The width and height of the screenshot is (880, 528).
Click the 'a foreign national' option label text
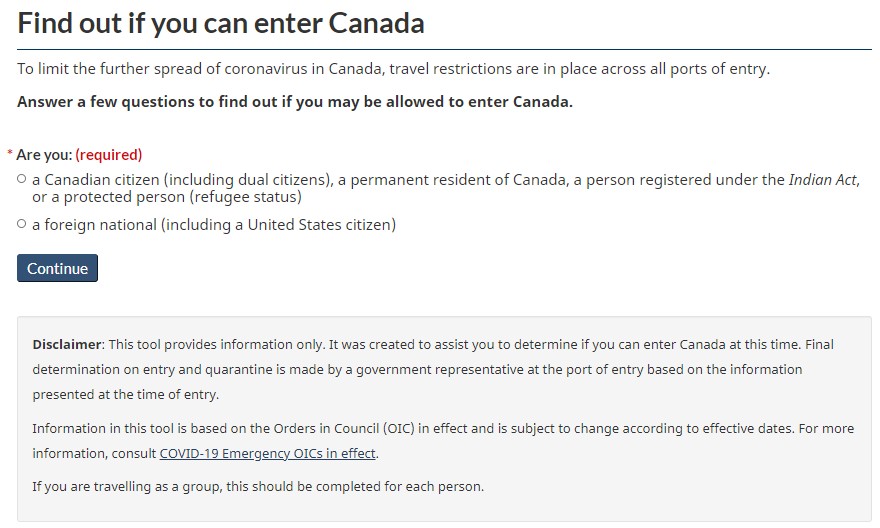95,225
